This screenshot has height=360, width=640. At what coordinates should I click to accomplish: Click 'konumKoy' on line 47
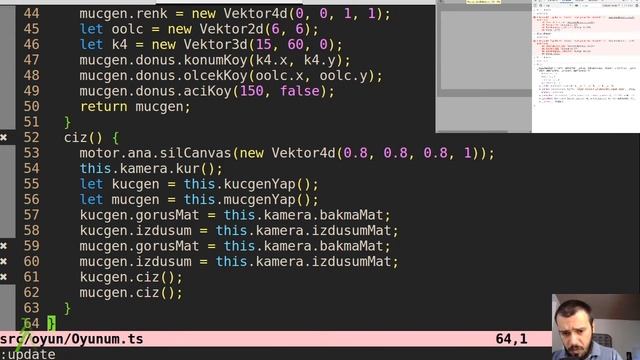[x=216, y=60]
